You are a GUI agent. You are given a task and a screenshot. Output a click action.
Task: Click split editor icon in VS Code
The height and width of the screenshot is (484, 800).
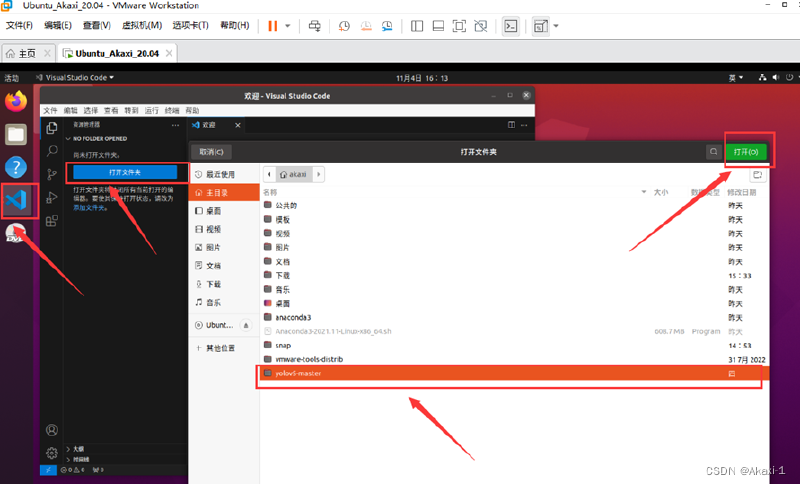tap(511, 125)
